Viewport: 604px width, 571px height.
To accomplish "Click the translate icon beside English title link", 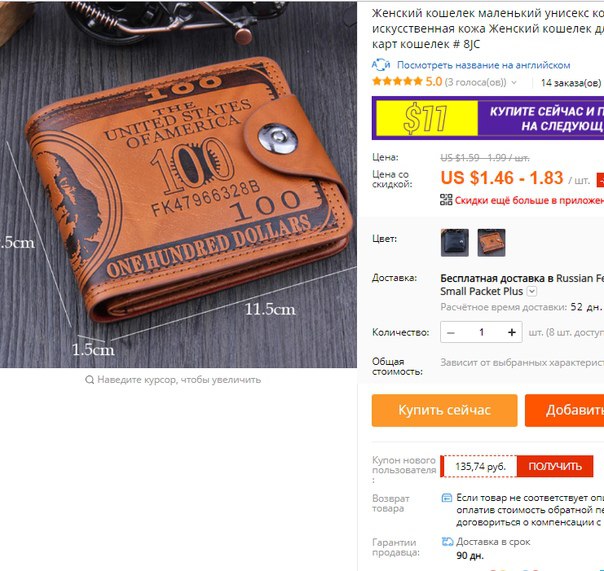I will [x=381, y=65].
